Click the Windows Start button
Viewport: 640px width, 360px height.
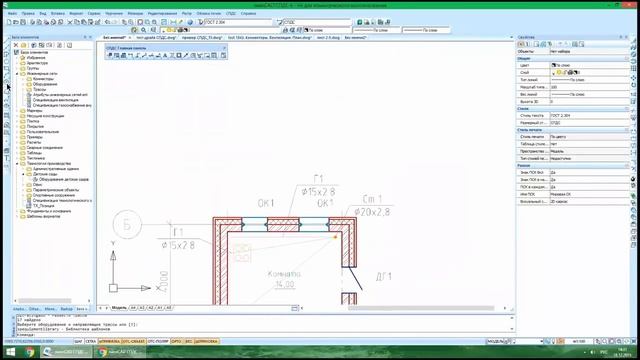(x=11, y=352)
